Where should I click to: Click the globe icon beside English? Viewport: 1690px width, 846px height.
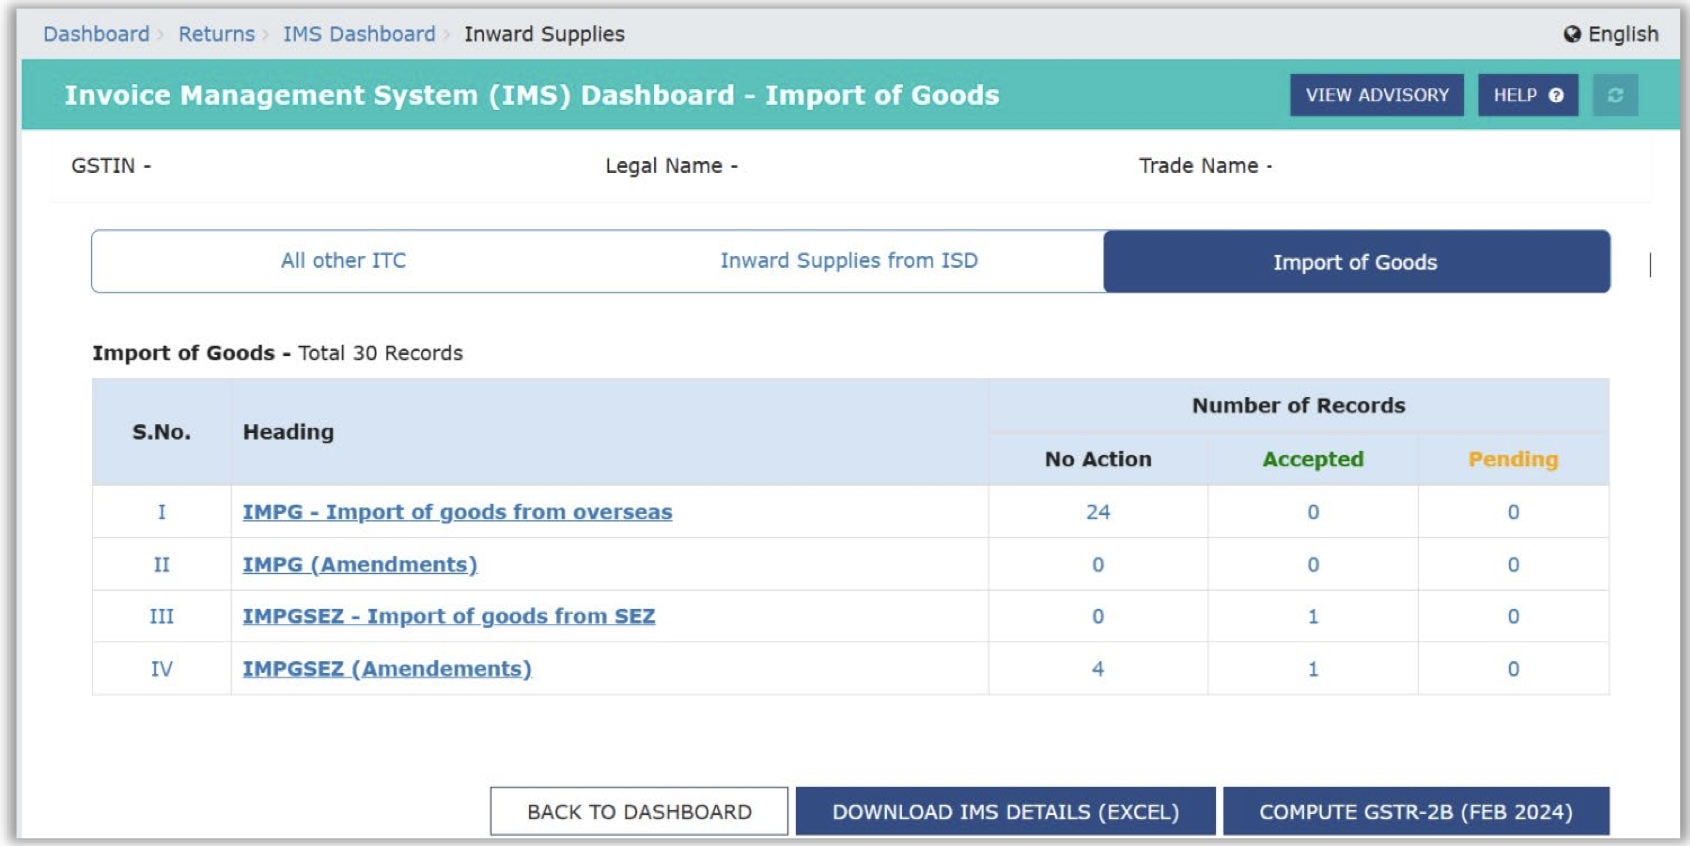pyautogui.click(x=1572, y=34)
